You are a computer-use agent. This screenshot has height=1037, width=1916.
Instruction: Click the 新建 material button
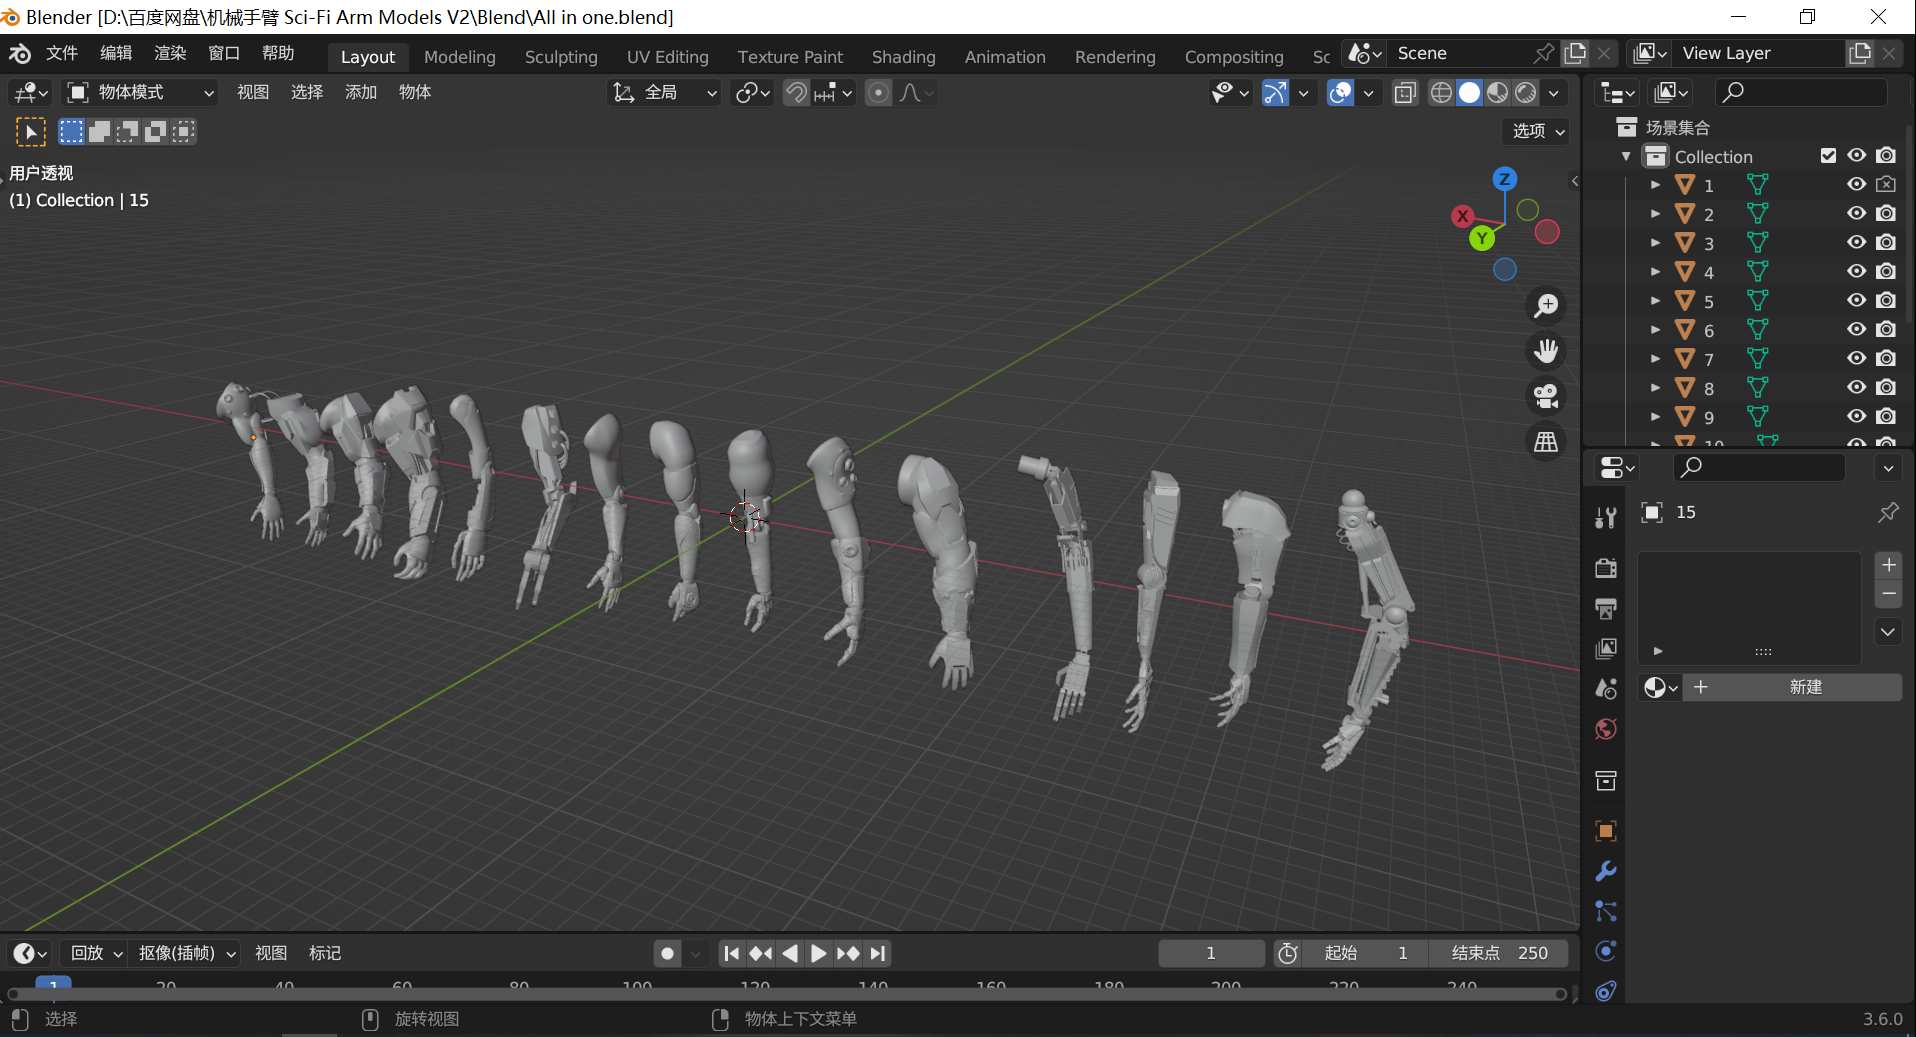pyautogui.click(x=1804, y=687)
